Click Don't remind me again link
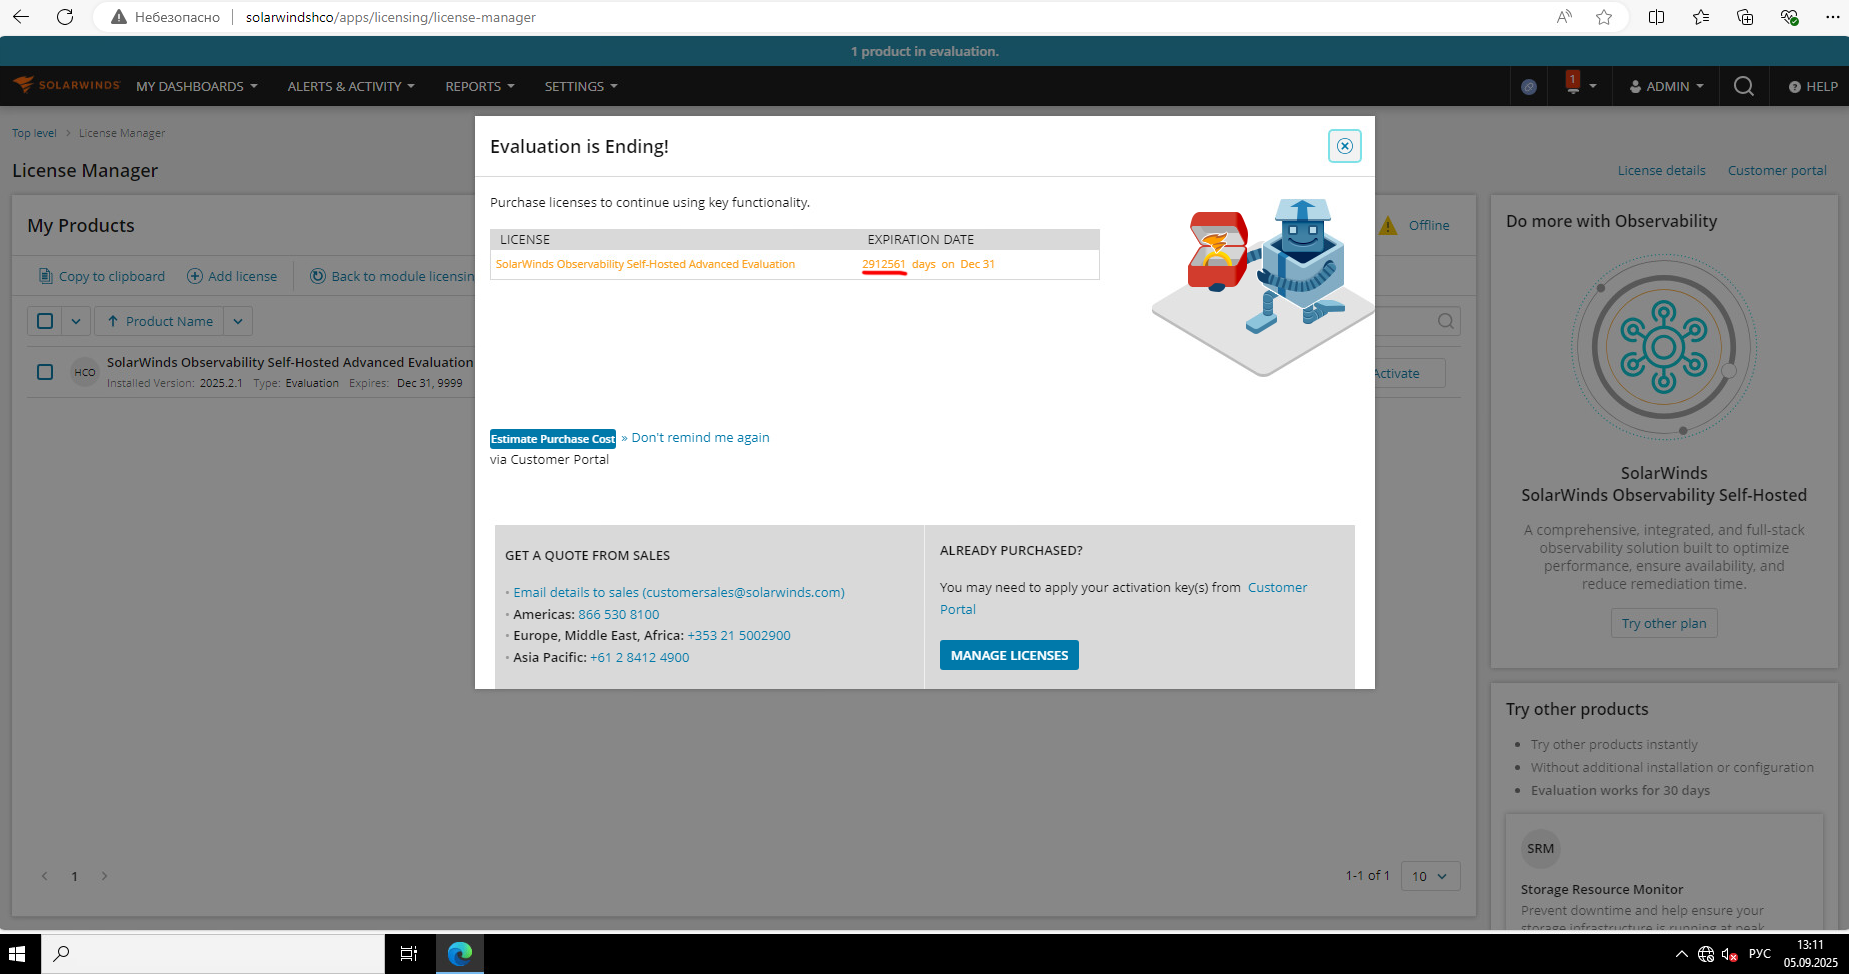 click(x=700, y=438)
